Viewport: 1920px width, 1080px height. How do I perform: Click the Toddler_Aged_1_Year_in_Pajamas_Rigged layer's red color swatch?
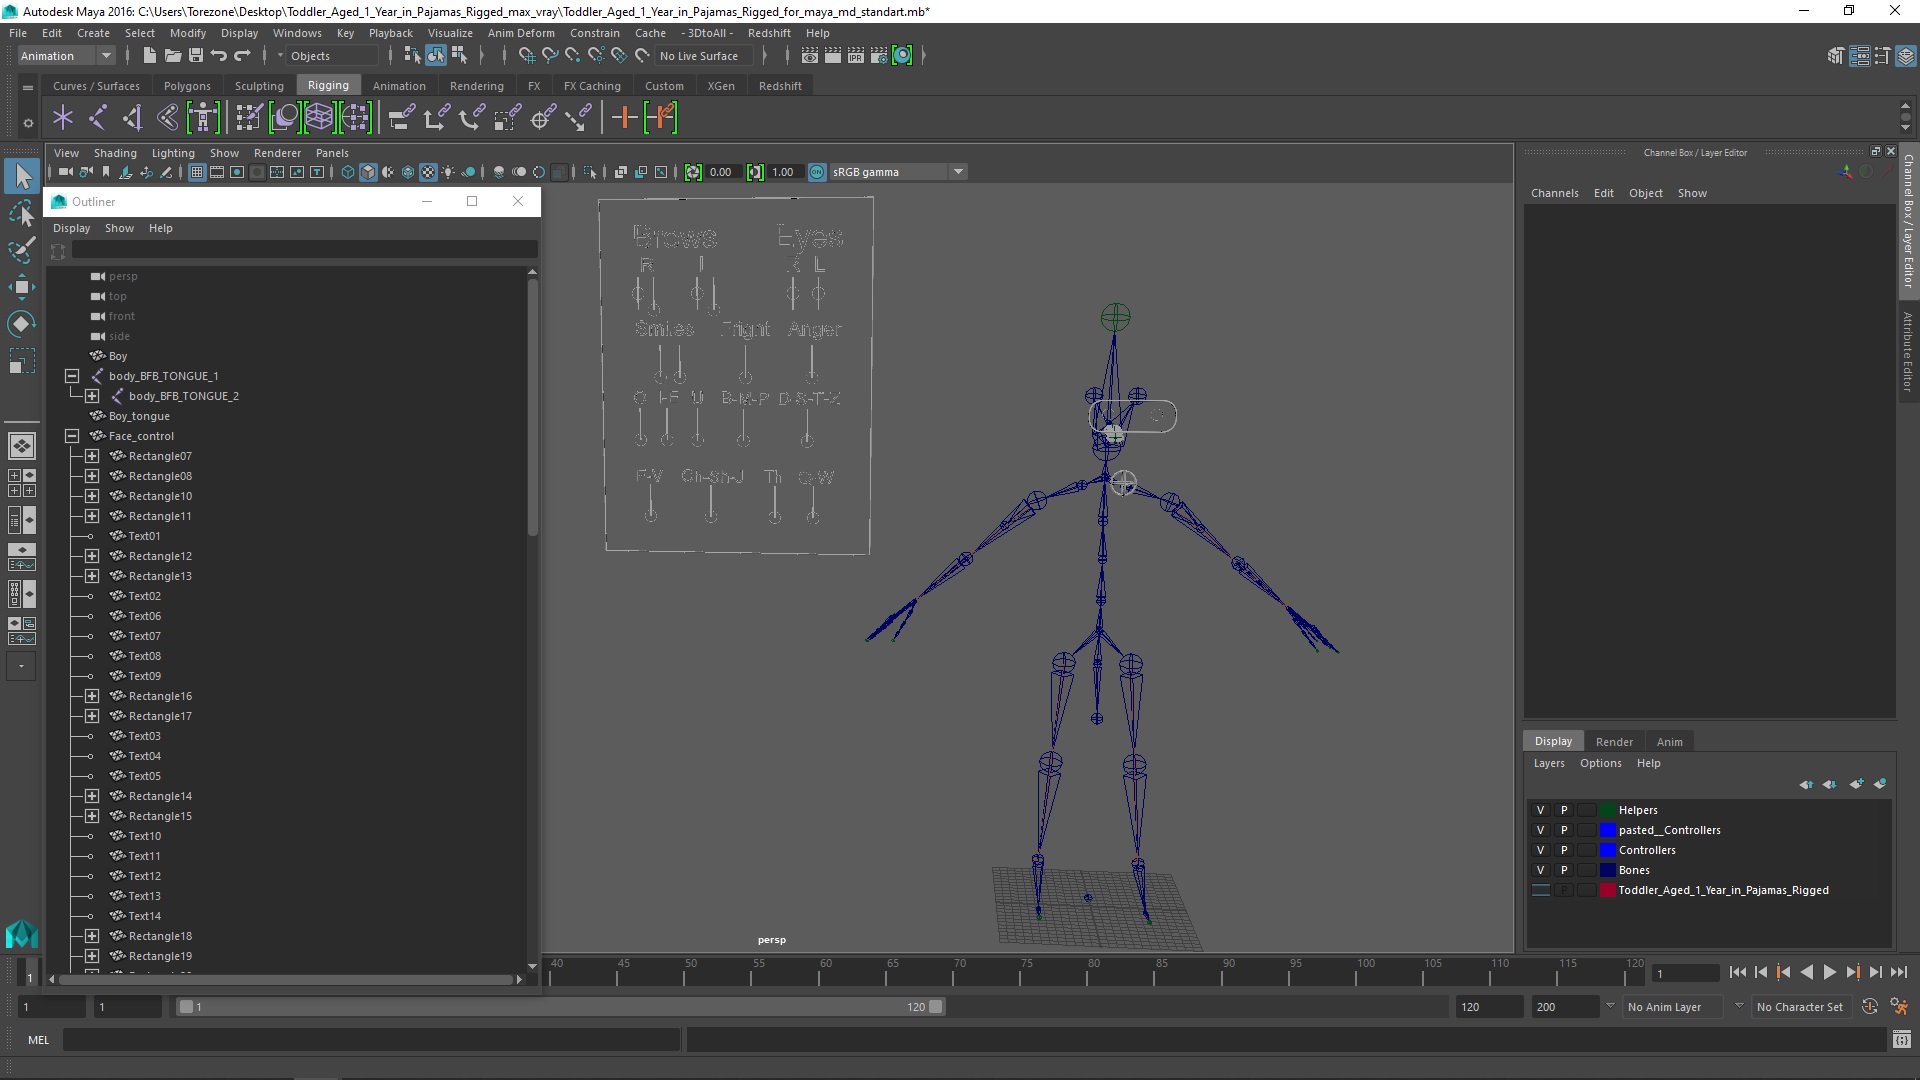tap(1607, 890)
